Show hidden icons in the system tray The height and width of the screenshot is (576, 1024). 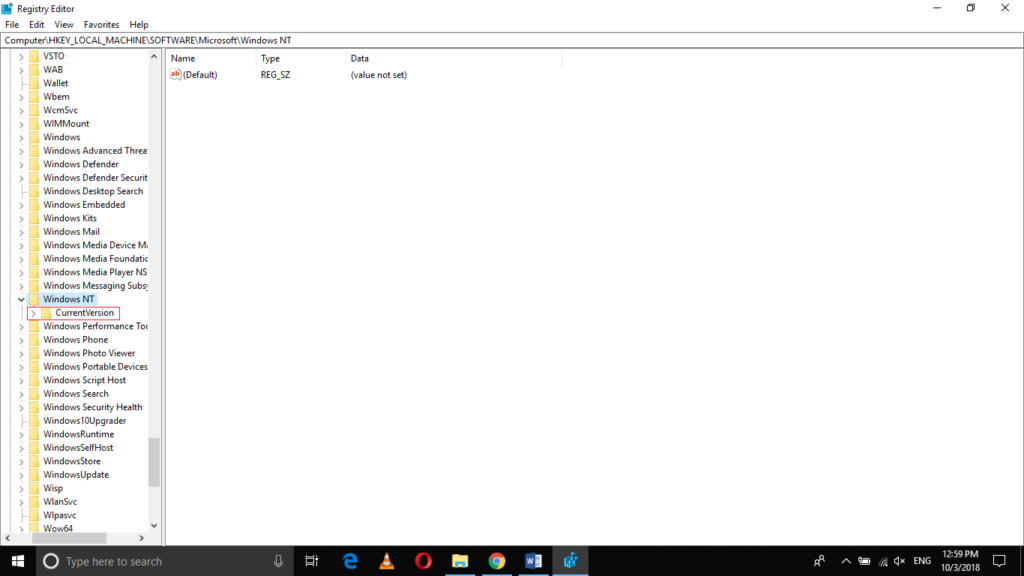(845, 560)
